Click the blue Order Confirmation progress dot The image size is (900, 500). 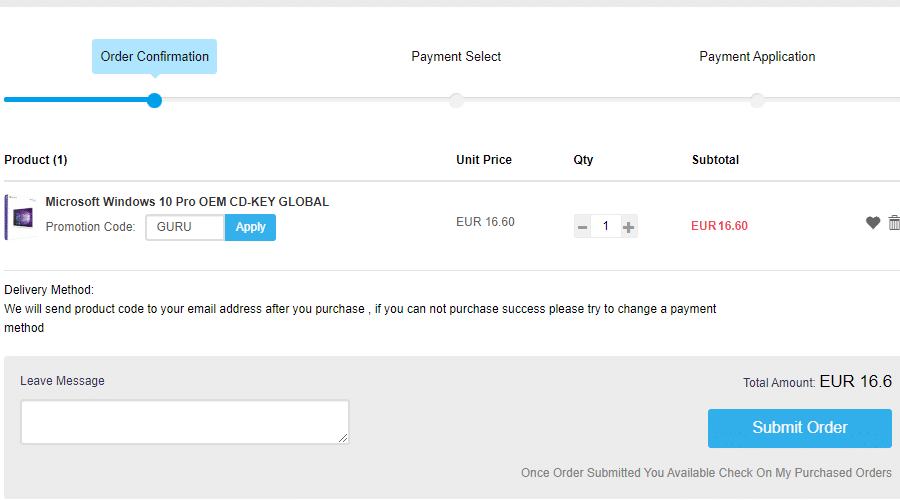point(154,100)
